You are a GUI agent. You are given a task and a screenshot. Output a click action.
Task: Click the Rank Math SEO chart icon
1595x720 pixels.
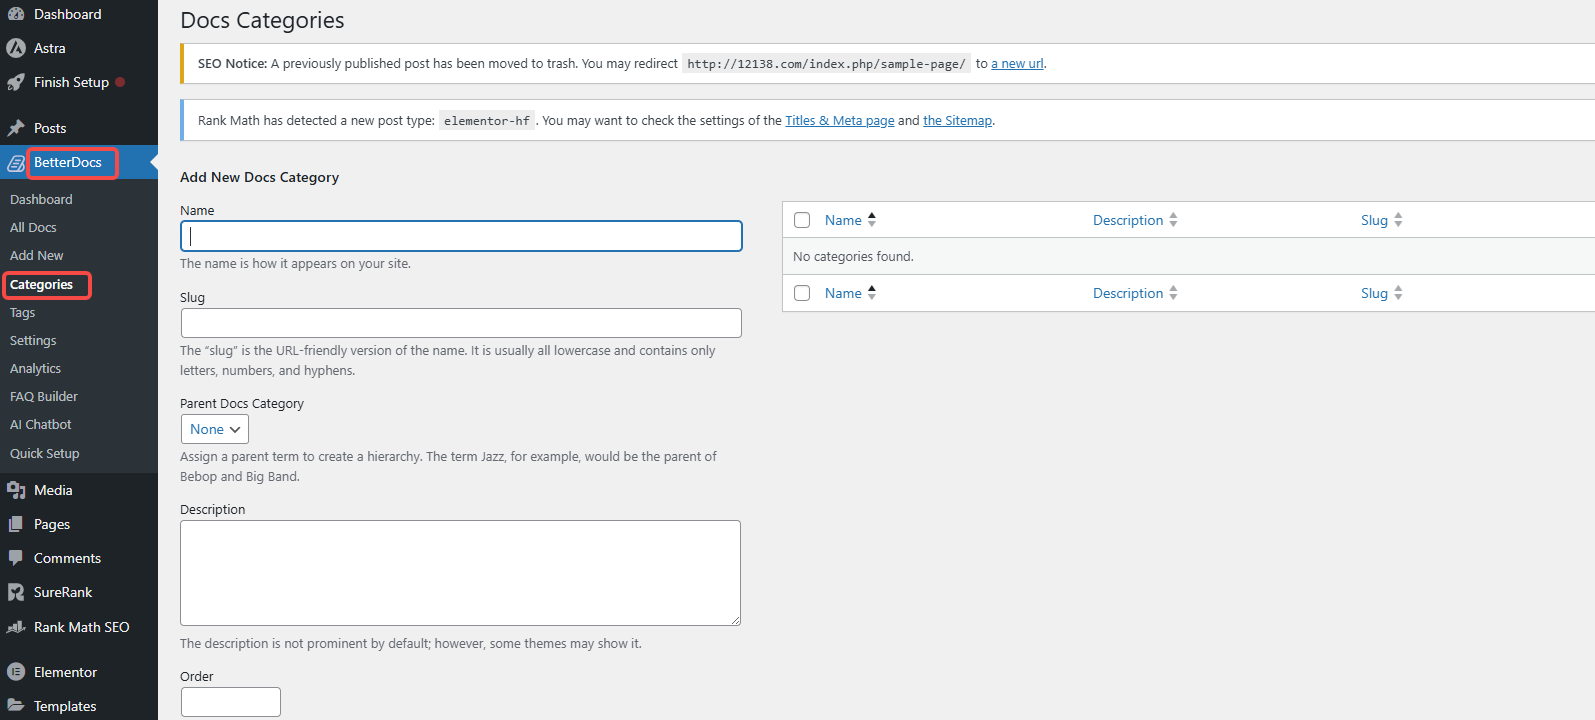[x=16, y=627]
